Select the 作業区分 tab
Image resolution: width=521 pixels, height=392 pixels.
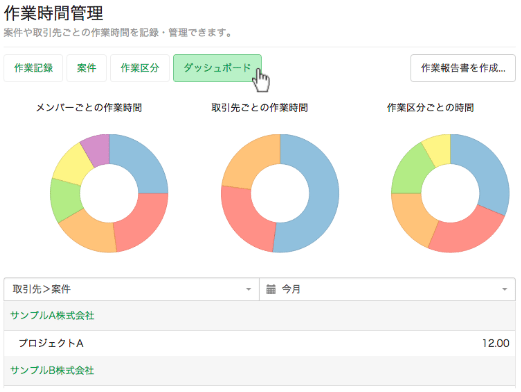point(140,68)
